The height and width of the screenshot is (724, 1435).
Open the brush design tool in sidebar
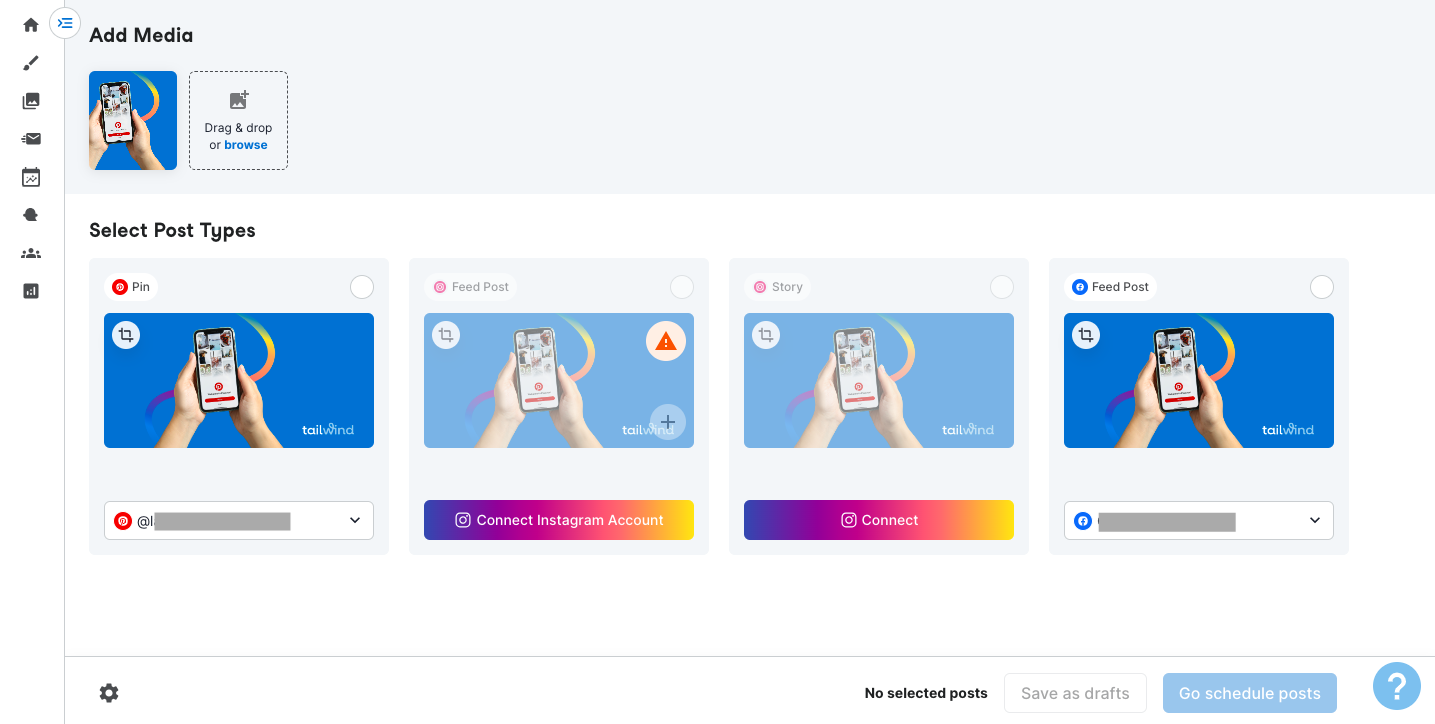(x=31, y=63)
